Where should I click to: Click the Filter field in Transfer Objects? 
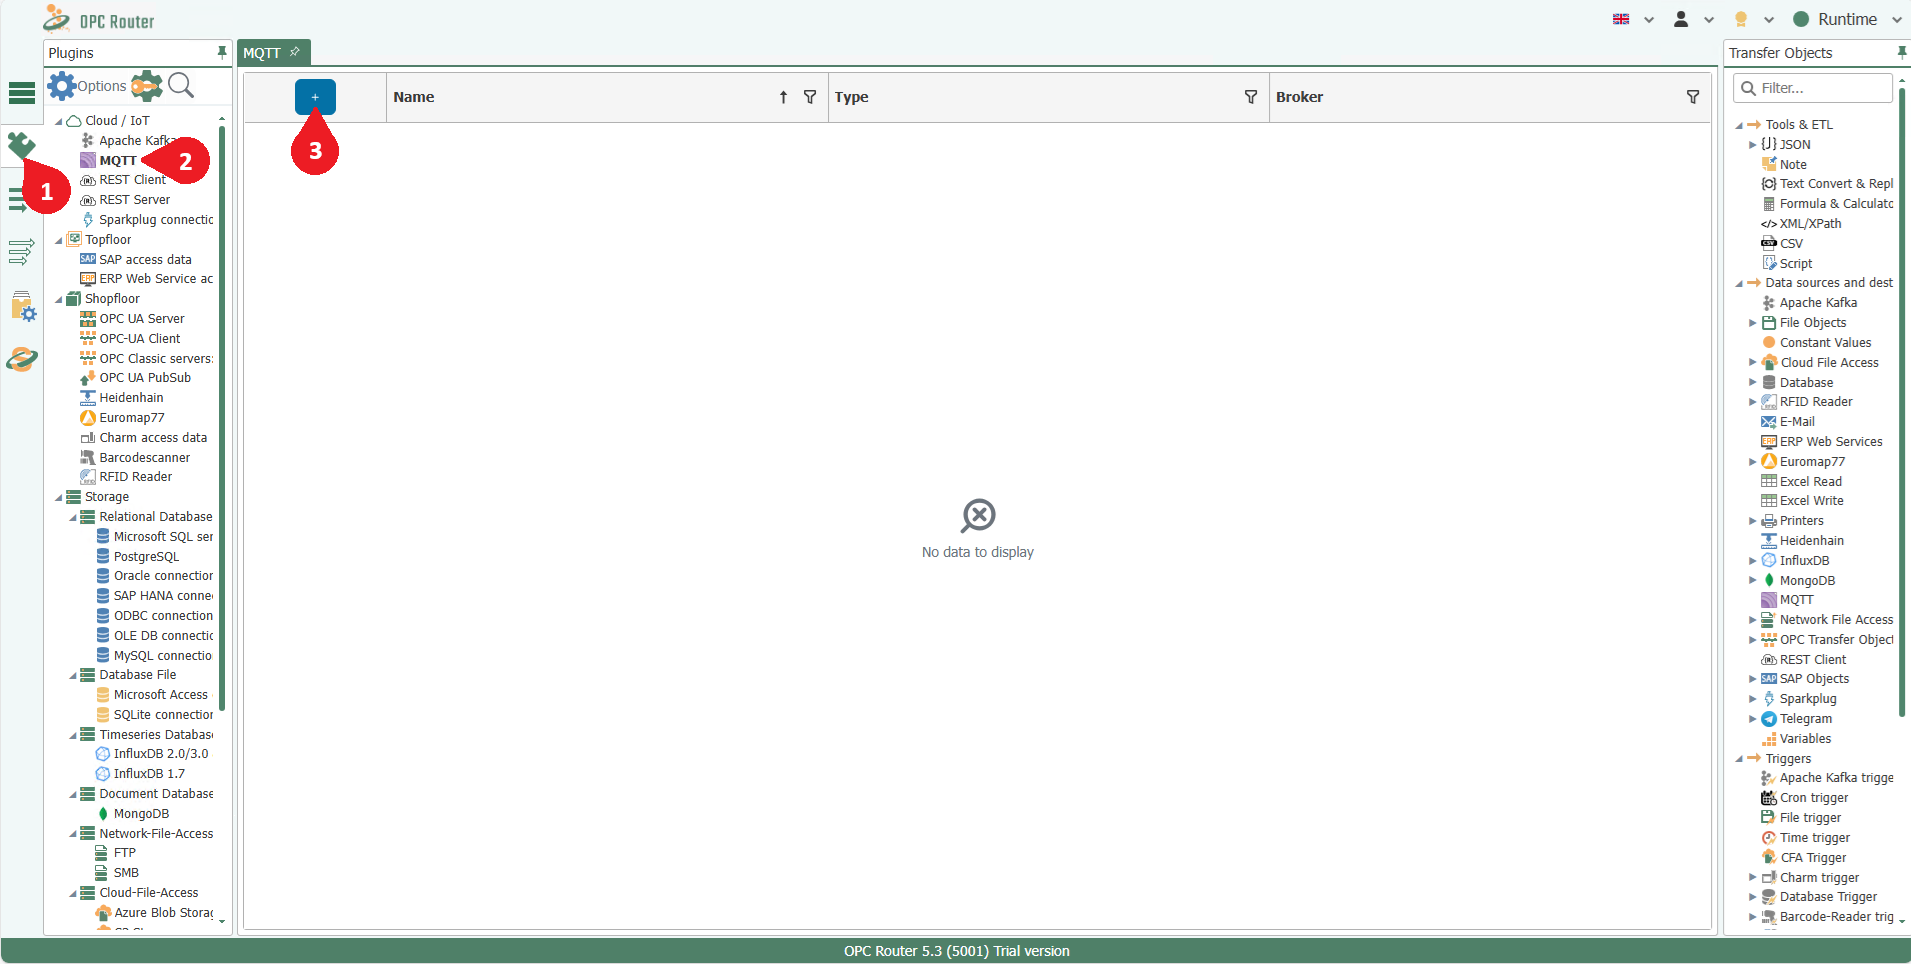click(x=1812, y=88)
